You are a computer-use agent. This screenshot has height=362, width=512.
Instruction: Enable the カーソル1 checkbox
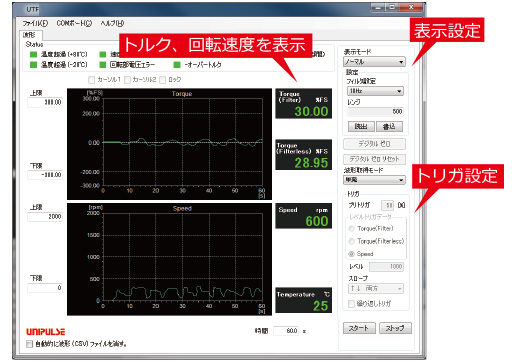91,80
